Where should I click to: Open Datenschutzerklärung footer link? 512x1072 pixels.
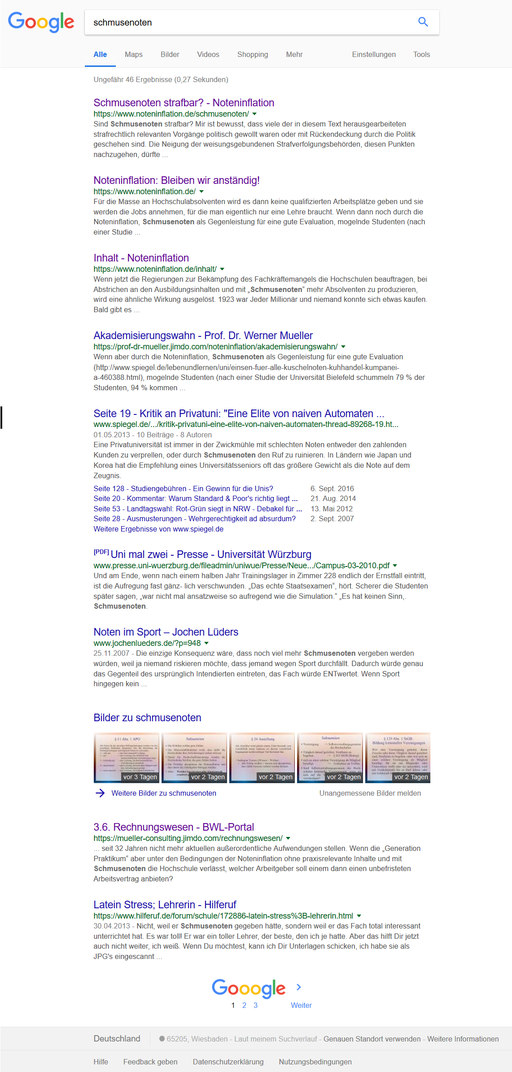coord(228,1062)
